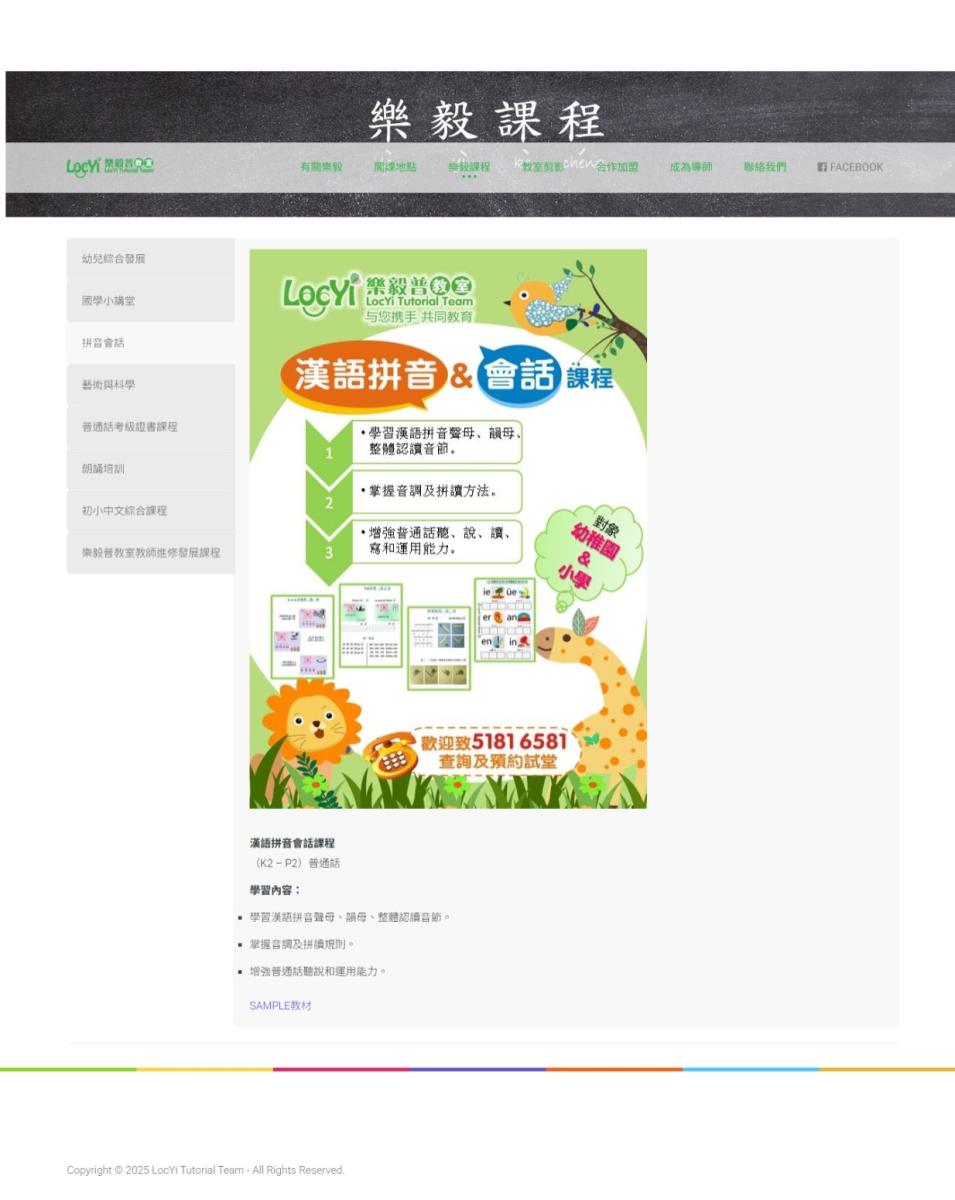Screen dimensions: 955x1200
Task: Click the Facebook icon in the navigation bar
Action: tap(822, 167)
